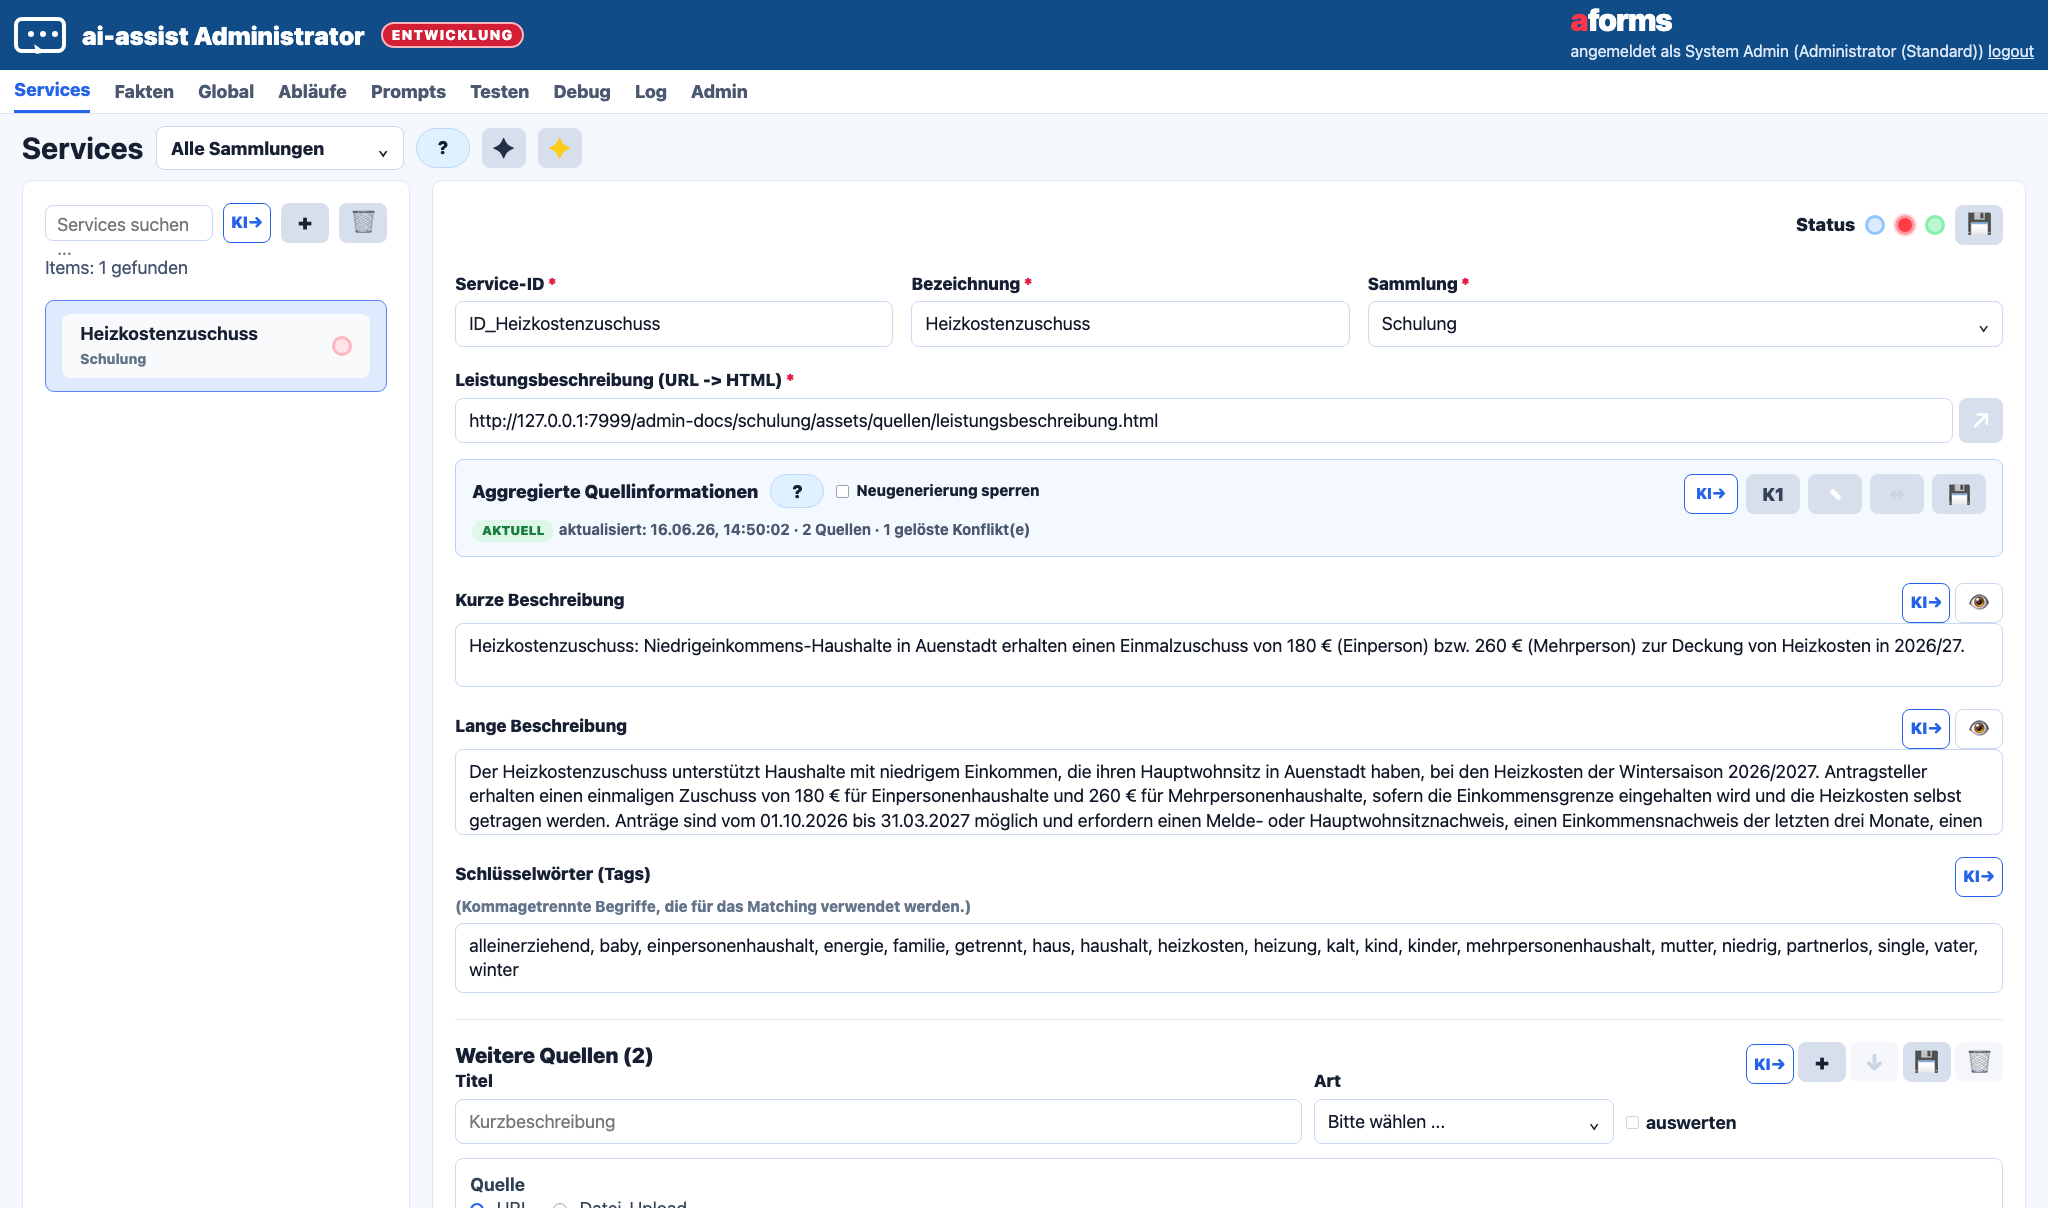The image size is (2048, 1208).
Task: Click the AKTUELL status badge
Action: point(513,530)
